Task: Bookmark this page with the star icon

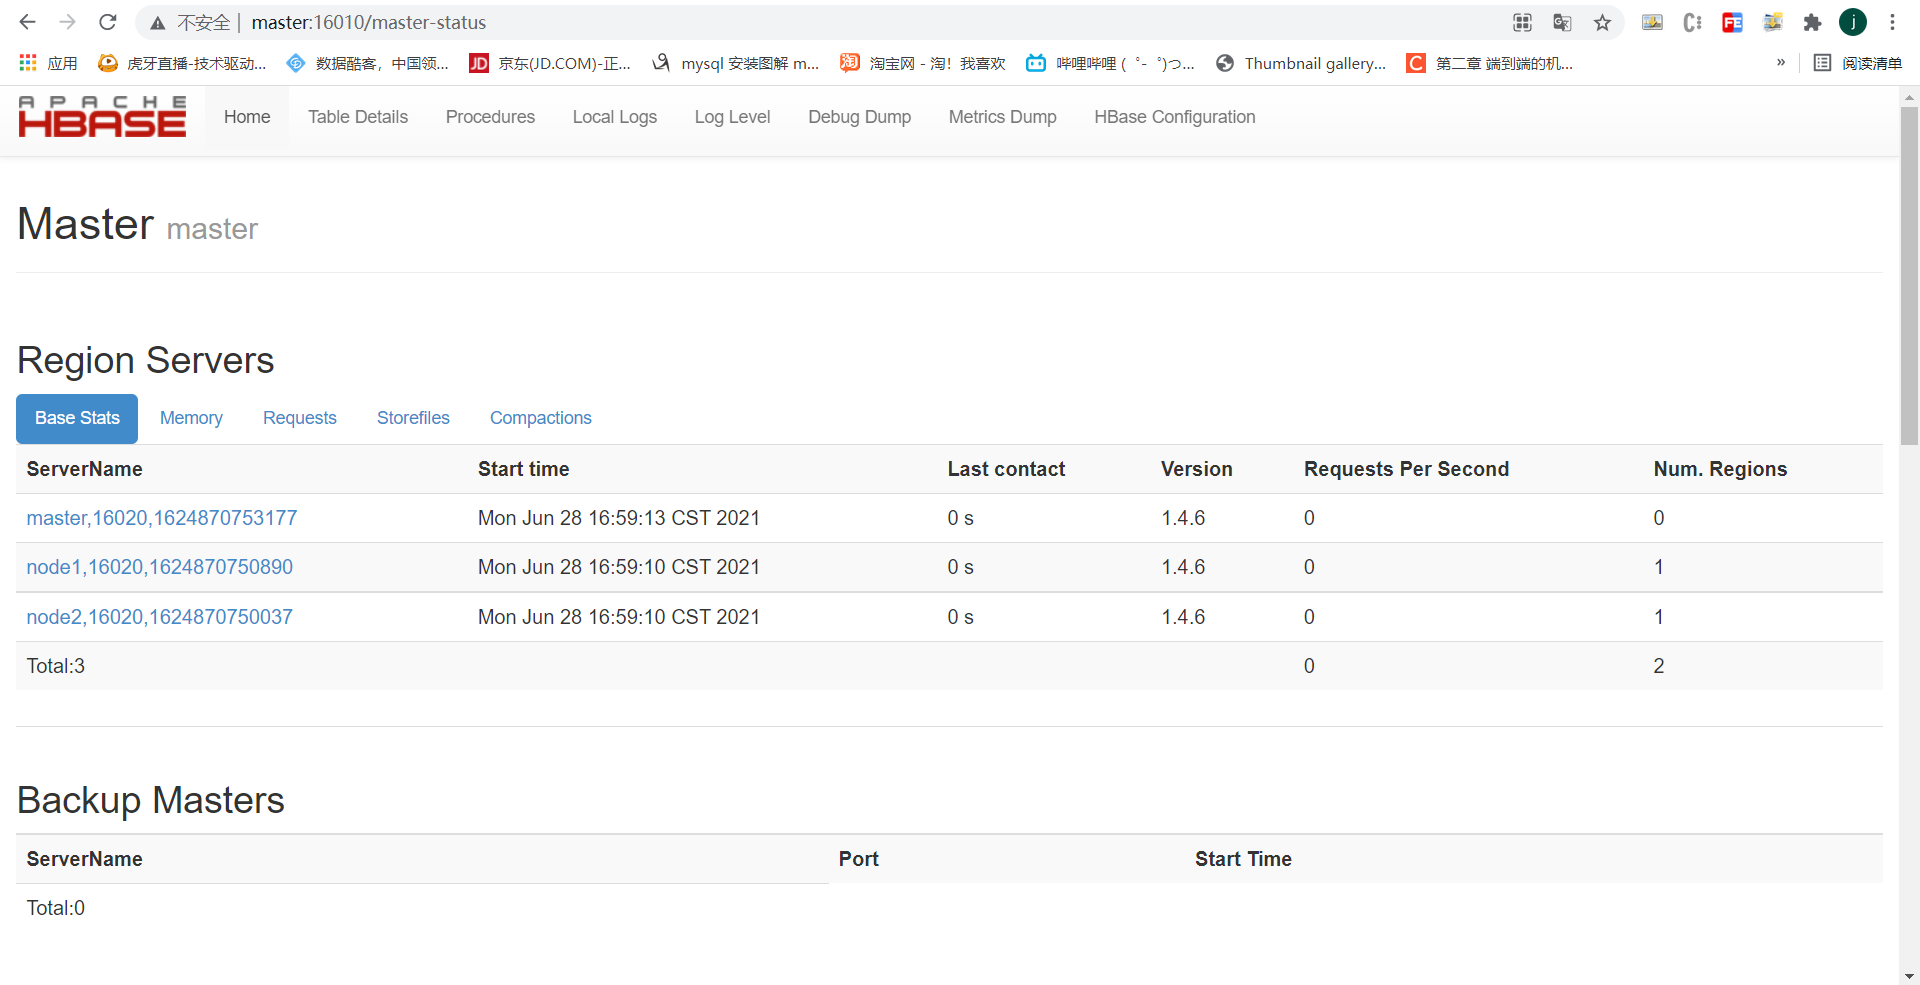Action: [1603, 22]
